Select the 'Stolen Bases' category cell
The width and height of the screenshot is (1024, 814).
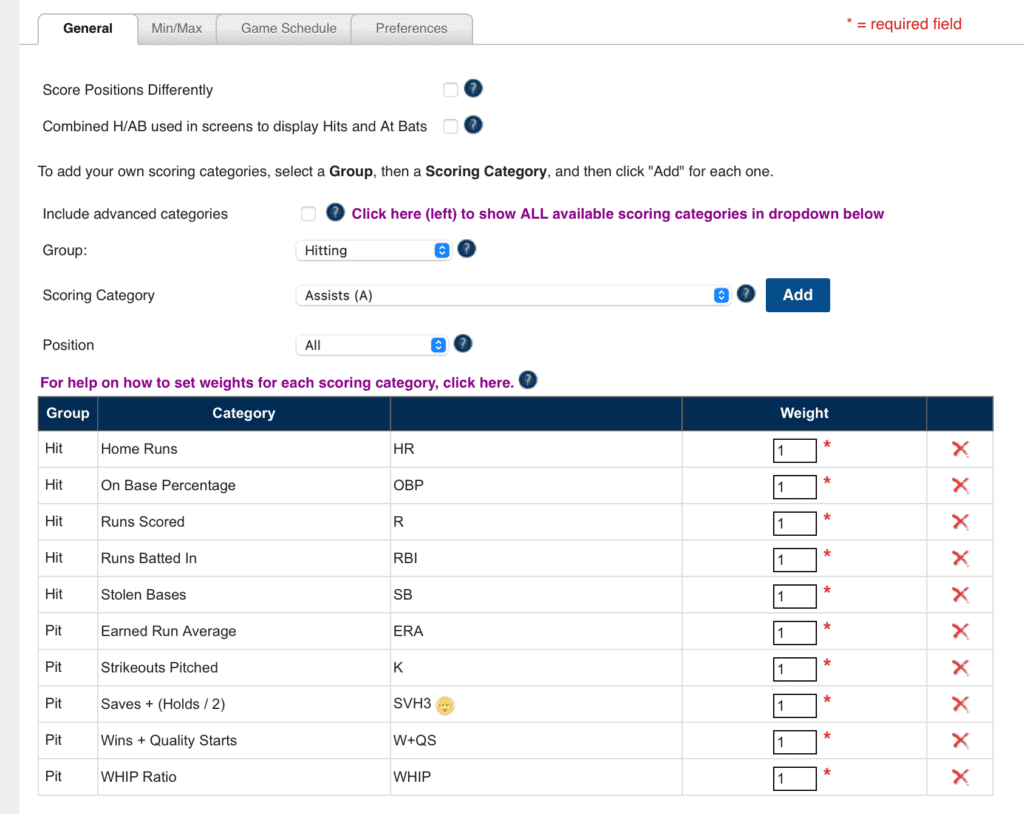click(x=244, y=594)
